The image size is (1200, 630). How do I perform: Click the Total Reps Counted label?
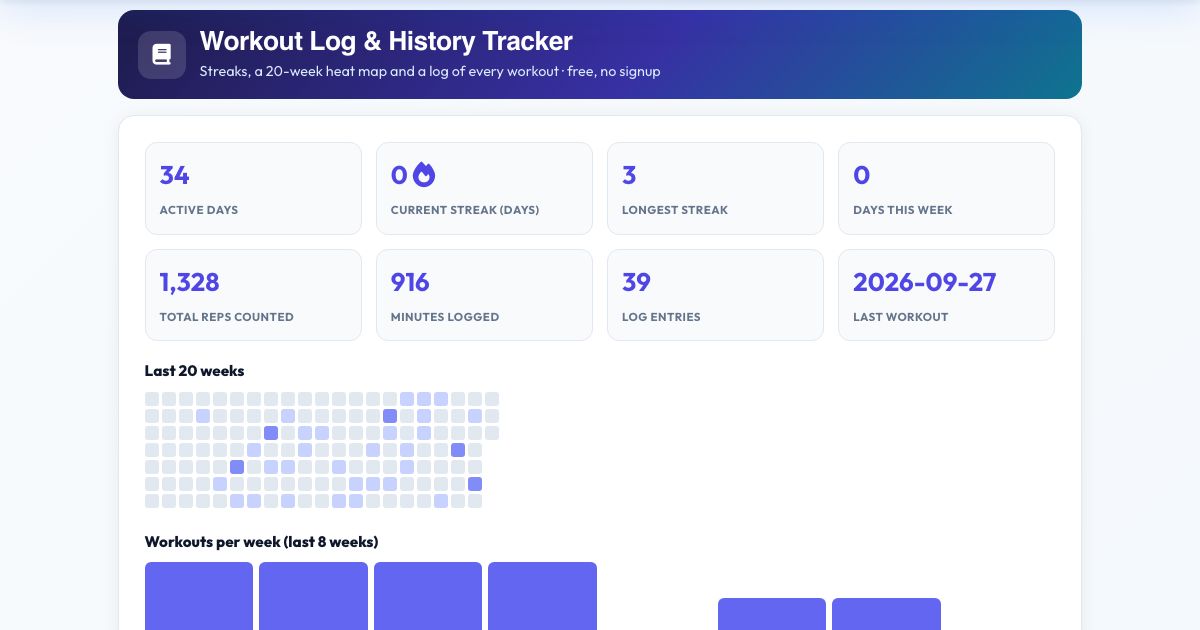[227, 317]
